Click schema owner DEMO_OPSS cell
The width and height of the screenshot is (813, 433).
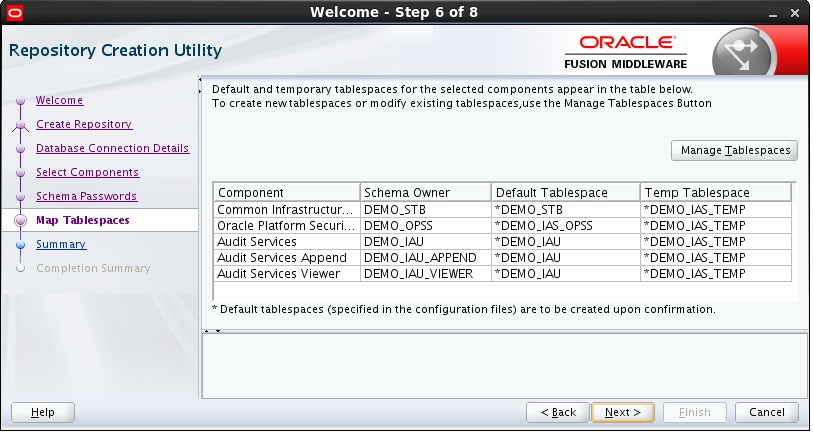[426, 226]
